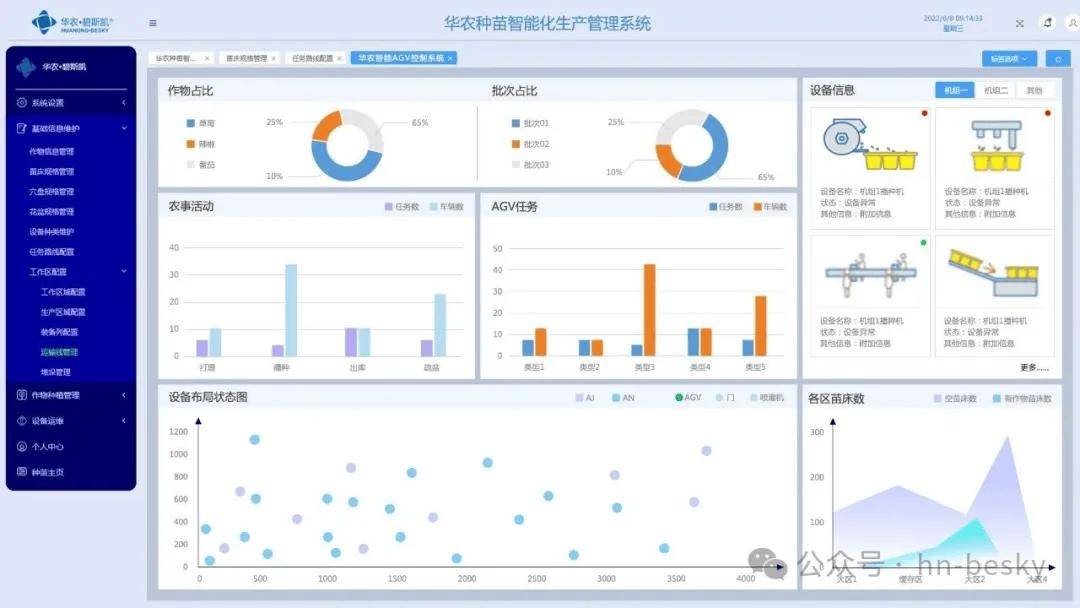Open device card showing workers at conveyor
1080x608 pixels.
870,296
